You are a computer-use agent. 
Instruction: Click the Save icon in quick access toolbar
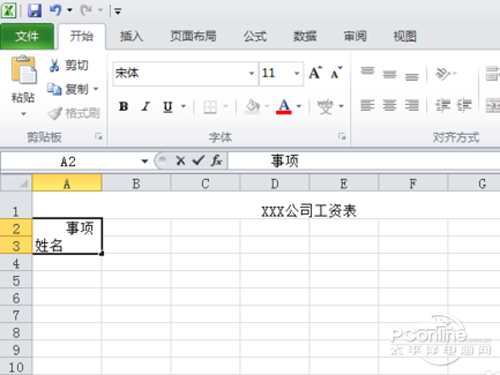coord(34,11)
